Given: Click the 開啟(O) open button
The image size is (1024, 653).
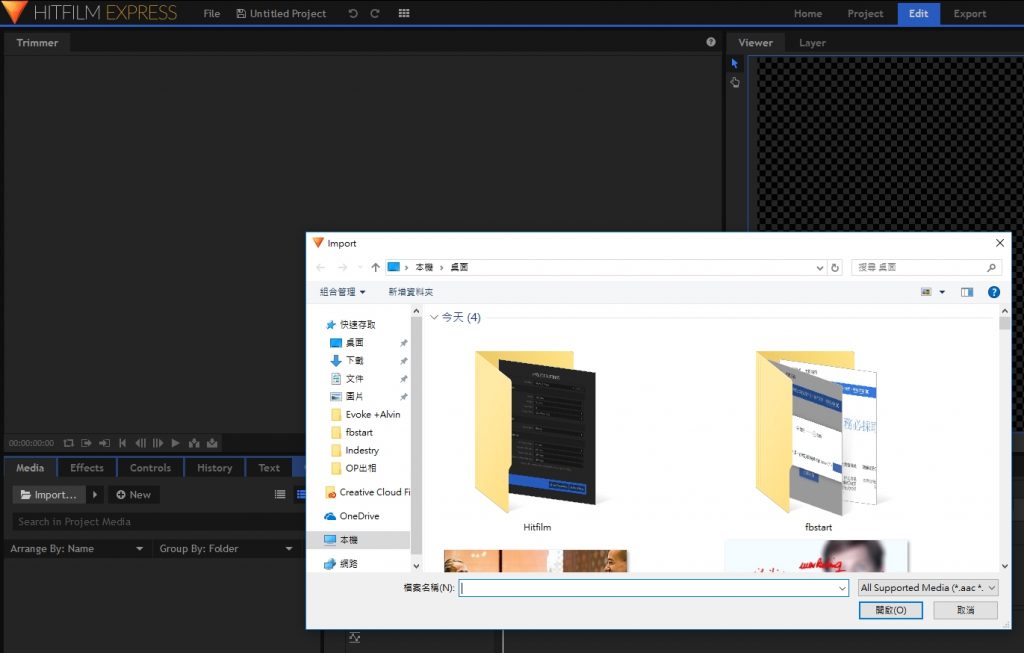Looking at the screenshot, I should pos(890,610).
